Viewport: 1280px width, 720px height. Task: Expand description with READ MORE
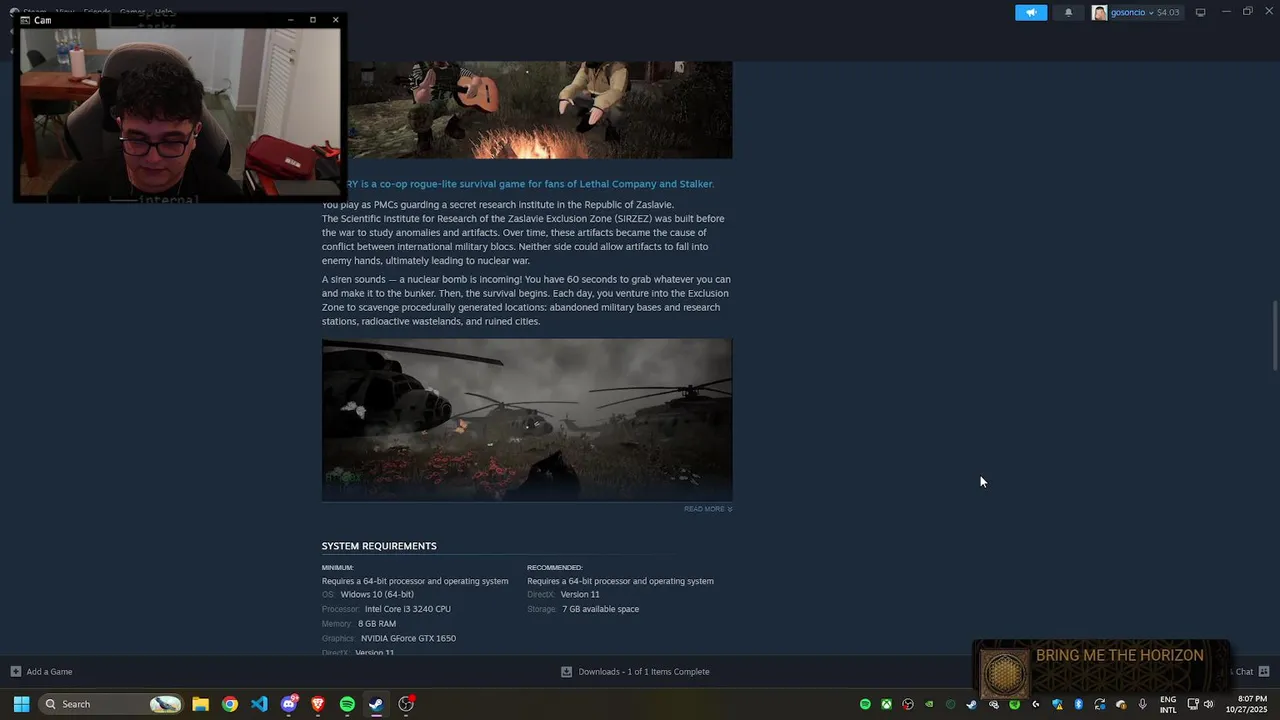pyautogui.click(x=708, y=509)
